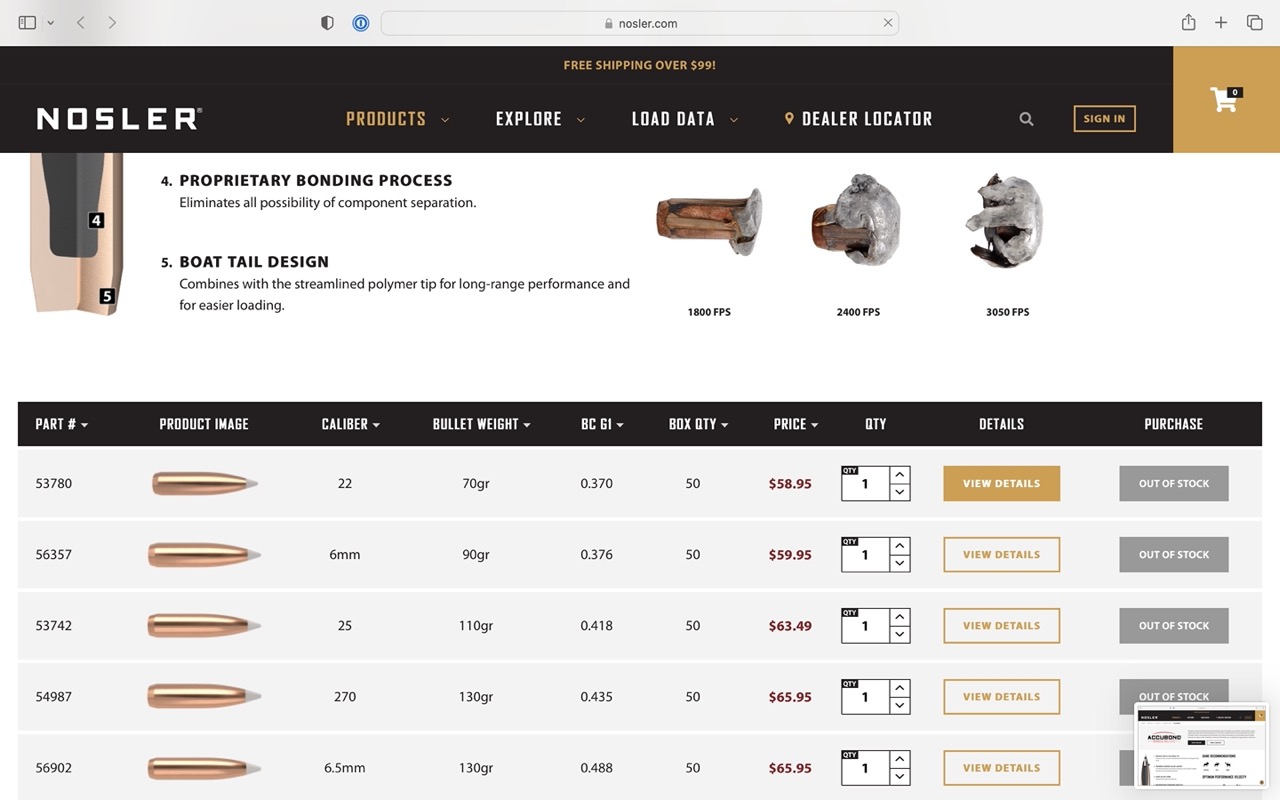This screenshot has width=1280, height=800.
Task: Sort table by Bullet Weight column
Action: [x=481, y=424]
